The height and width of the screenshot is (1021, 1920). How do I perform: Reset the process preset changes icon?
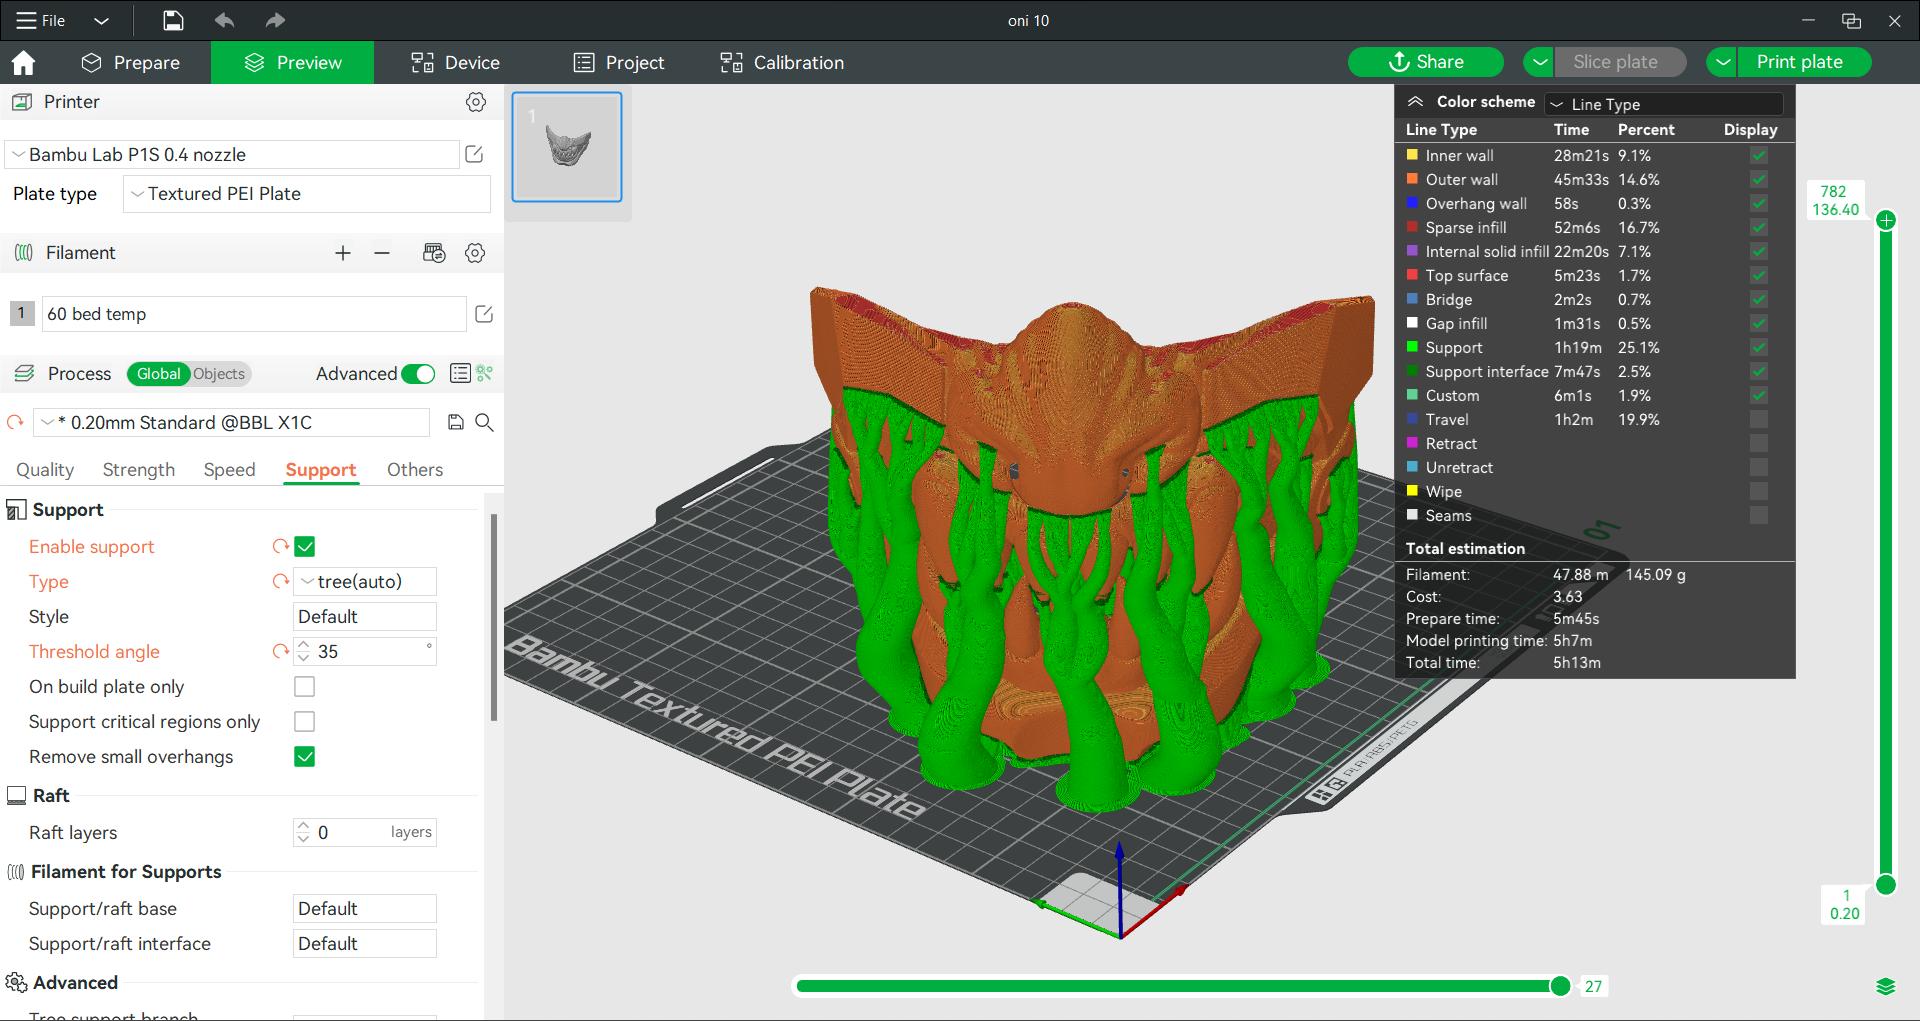pos(15,422)
